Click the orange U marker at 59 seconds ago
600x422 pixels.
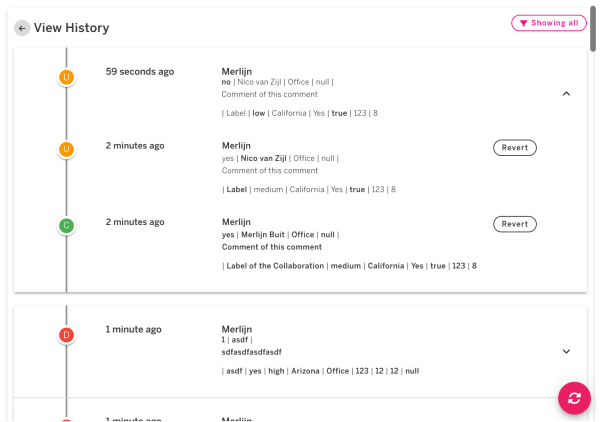tap(66, 77)
